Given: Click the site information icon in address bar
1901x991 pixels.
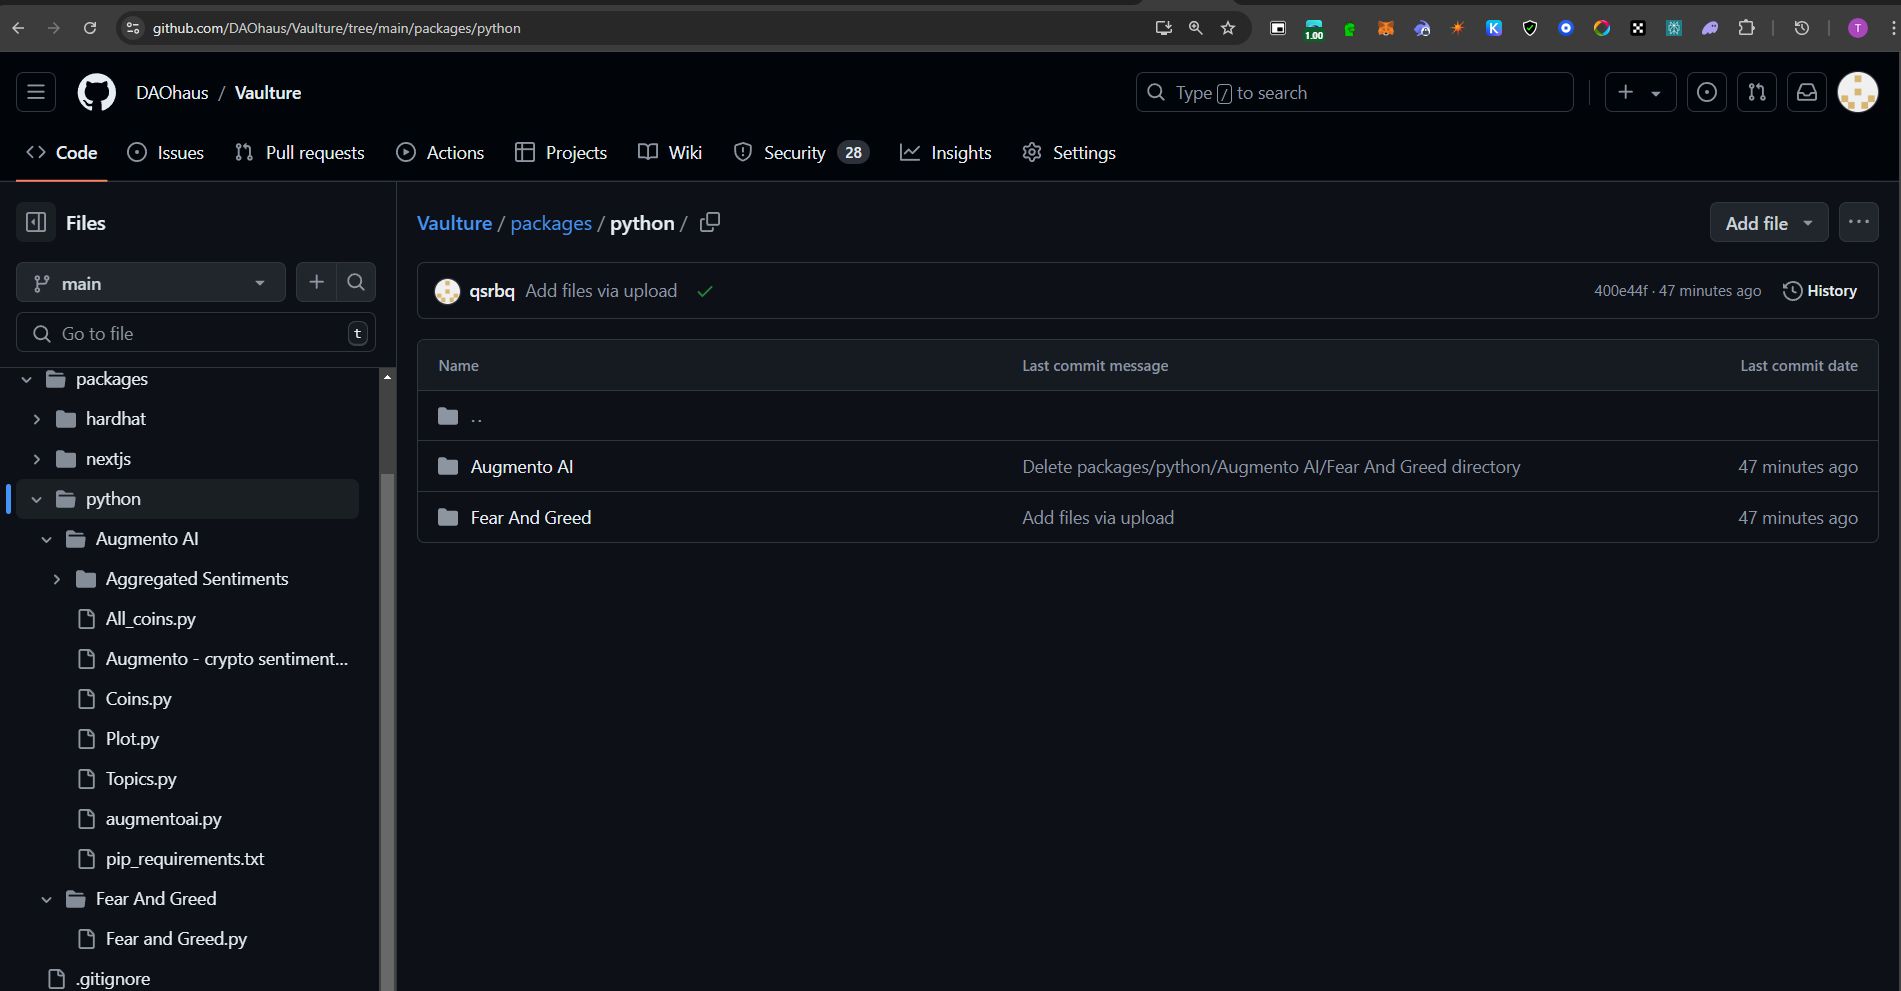Looking at the screenshot, I should [x=132, y=28].
